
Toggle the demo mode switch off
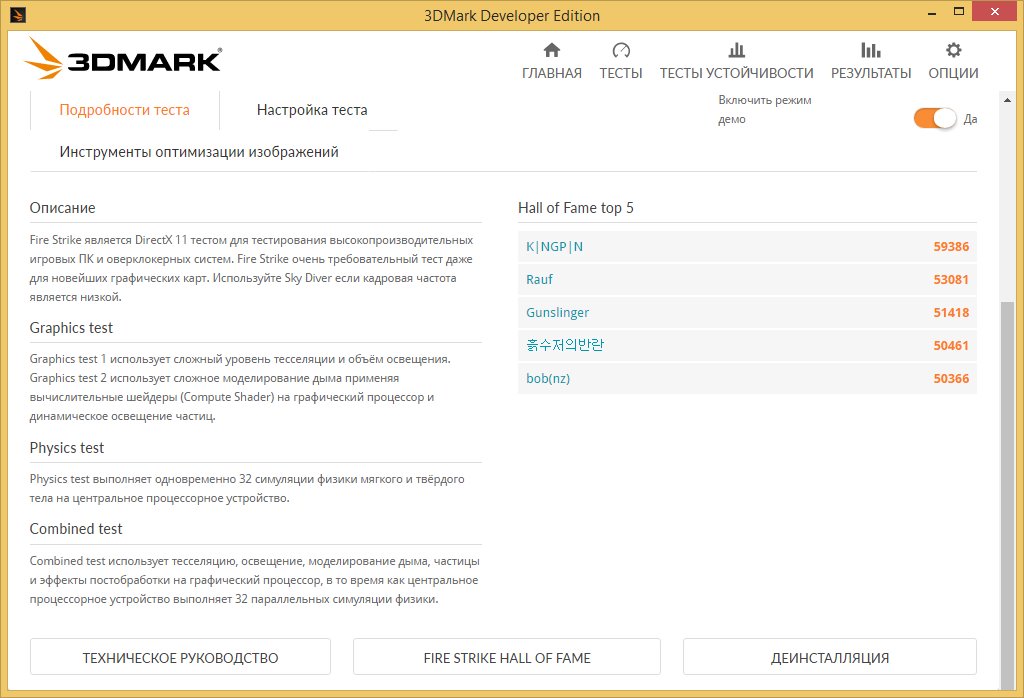point(935,118)
